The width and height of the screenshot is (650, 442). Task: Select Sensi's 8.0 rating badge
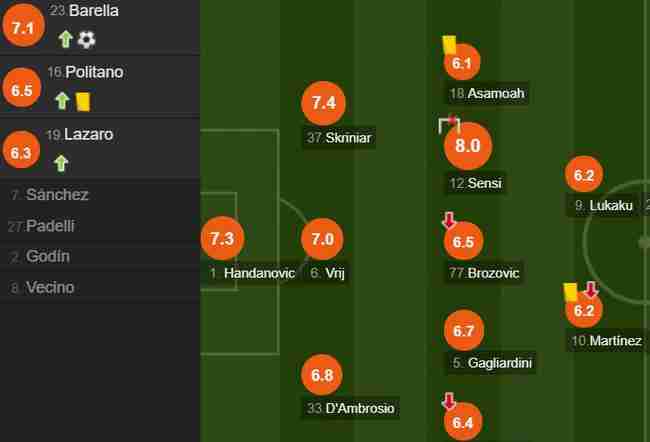(x=468, y=146)
